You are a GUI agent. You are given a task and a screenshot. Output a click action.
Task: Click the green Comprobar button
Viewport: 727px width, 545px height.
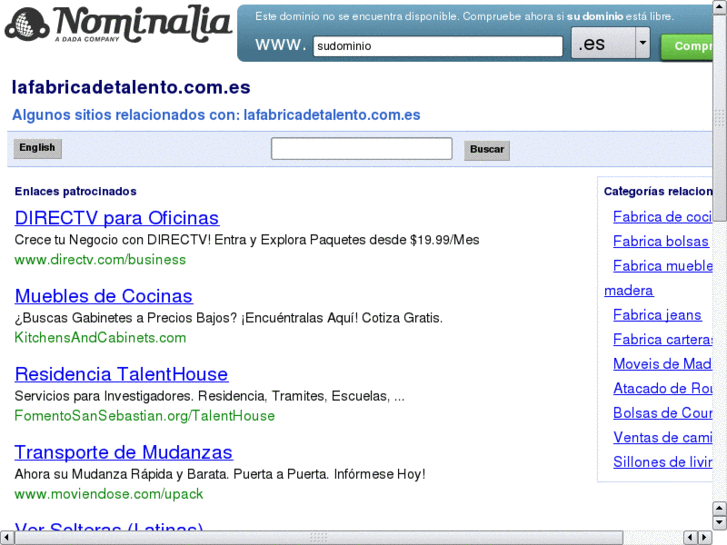(687, 46)
